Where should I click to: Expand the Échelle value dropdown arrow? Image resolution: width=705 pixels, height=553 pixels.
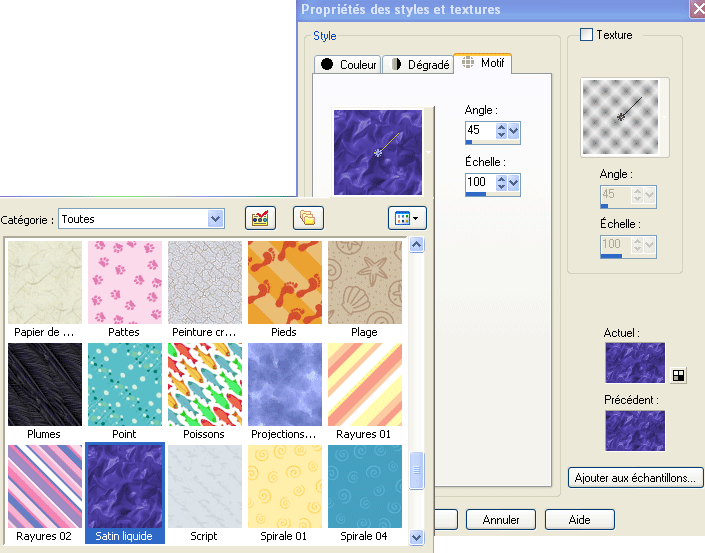(514, 183)
